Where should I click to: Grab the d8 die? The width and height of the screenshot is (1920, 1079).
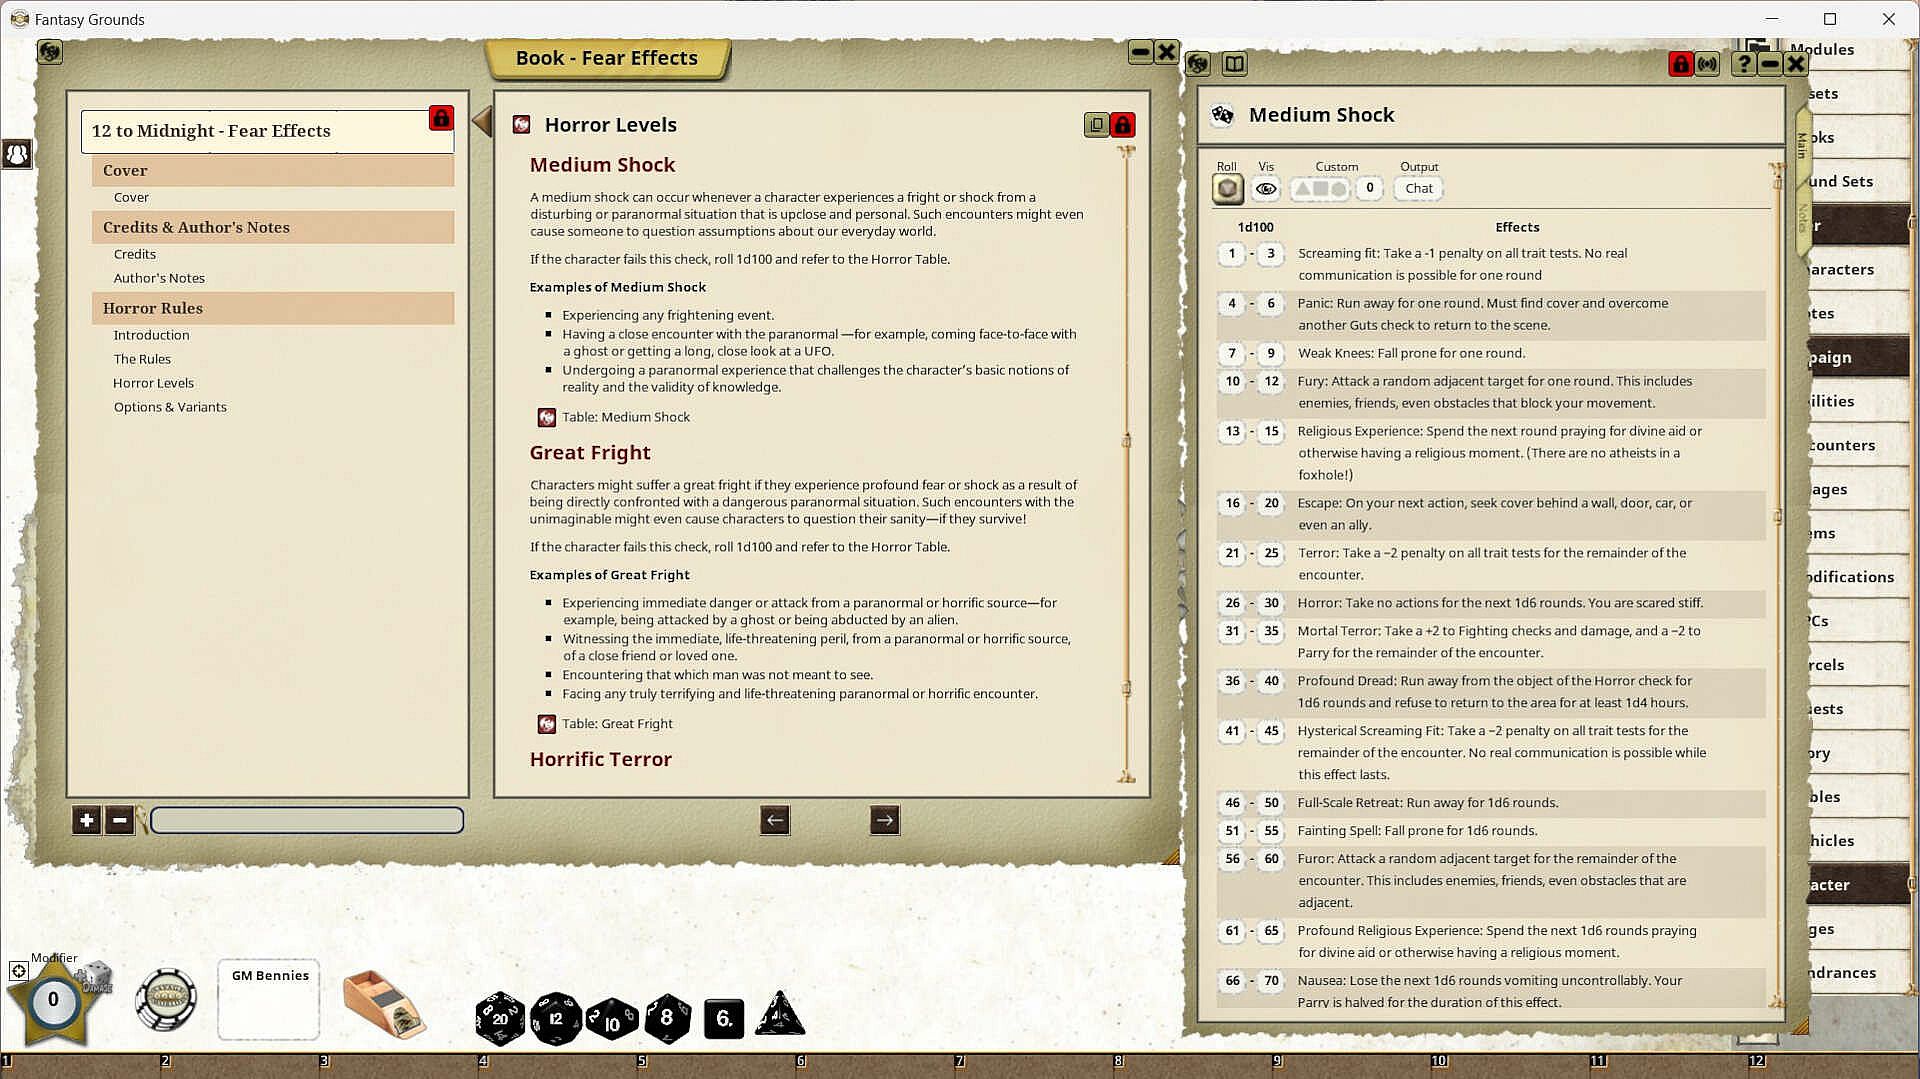(668, 1018)
